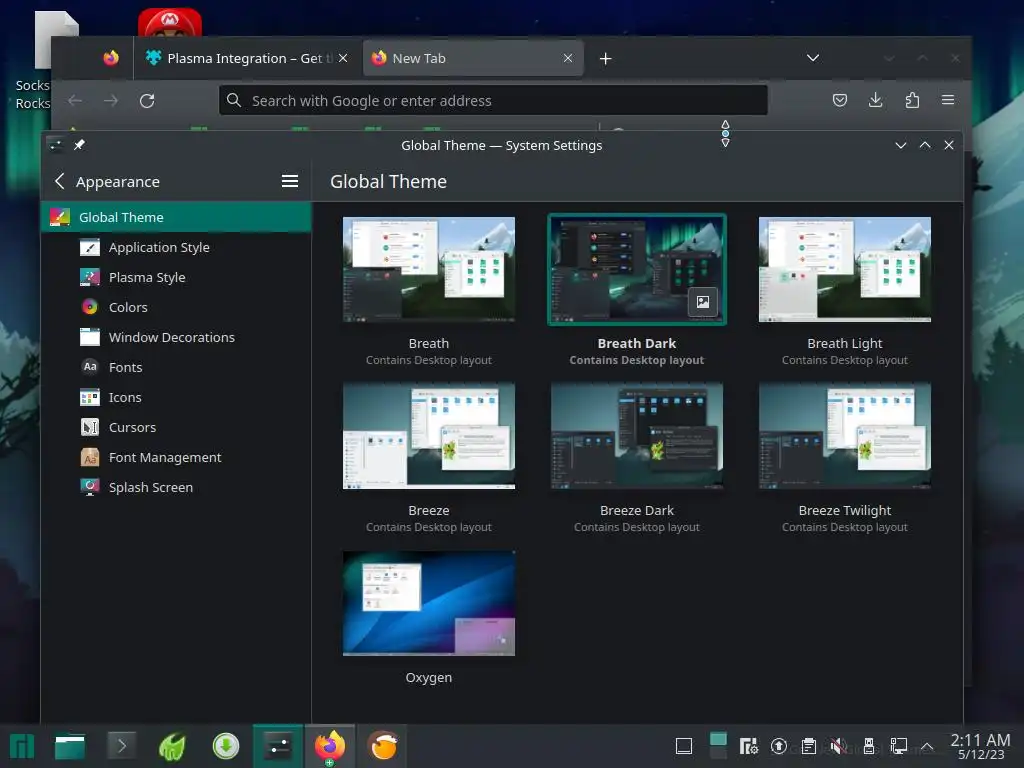Close the Plasma Integration tab
This screenshot has height=768, width=1024.
click(343, 58)
